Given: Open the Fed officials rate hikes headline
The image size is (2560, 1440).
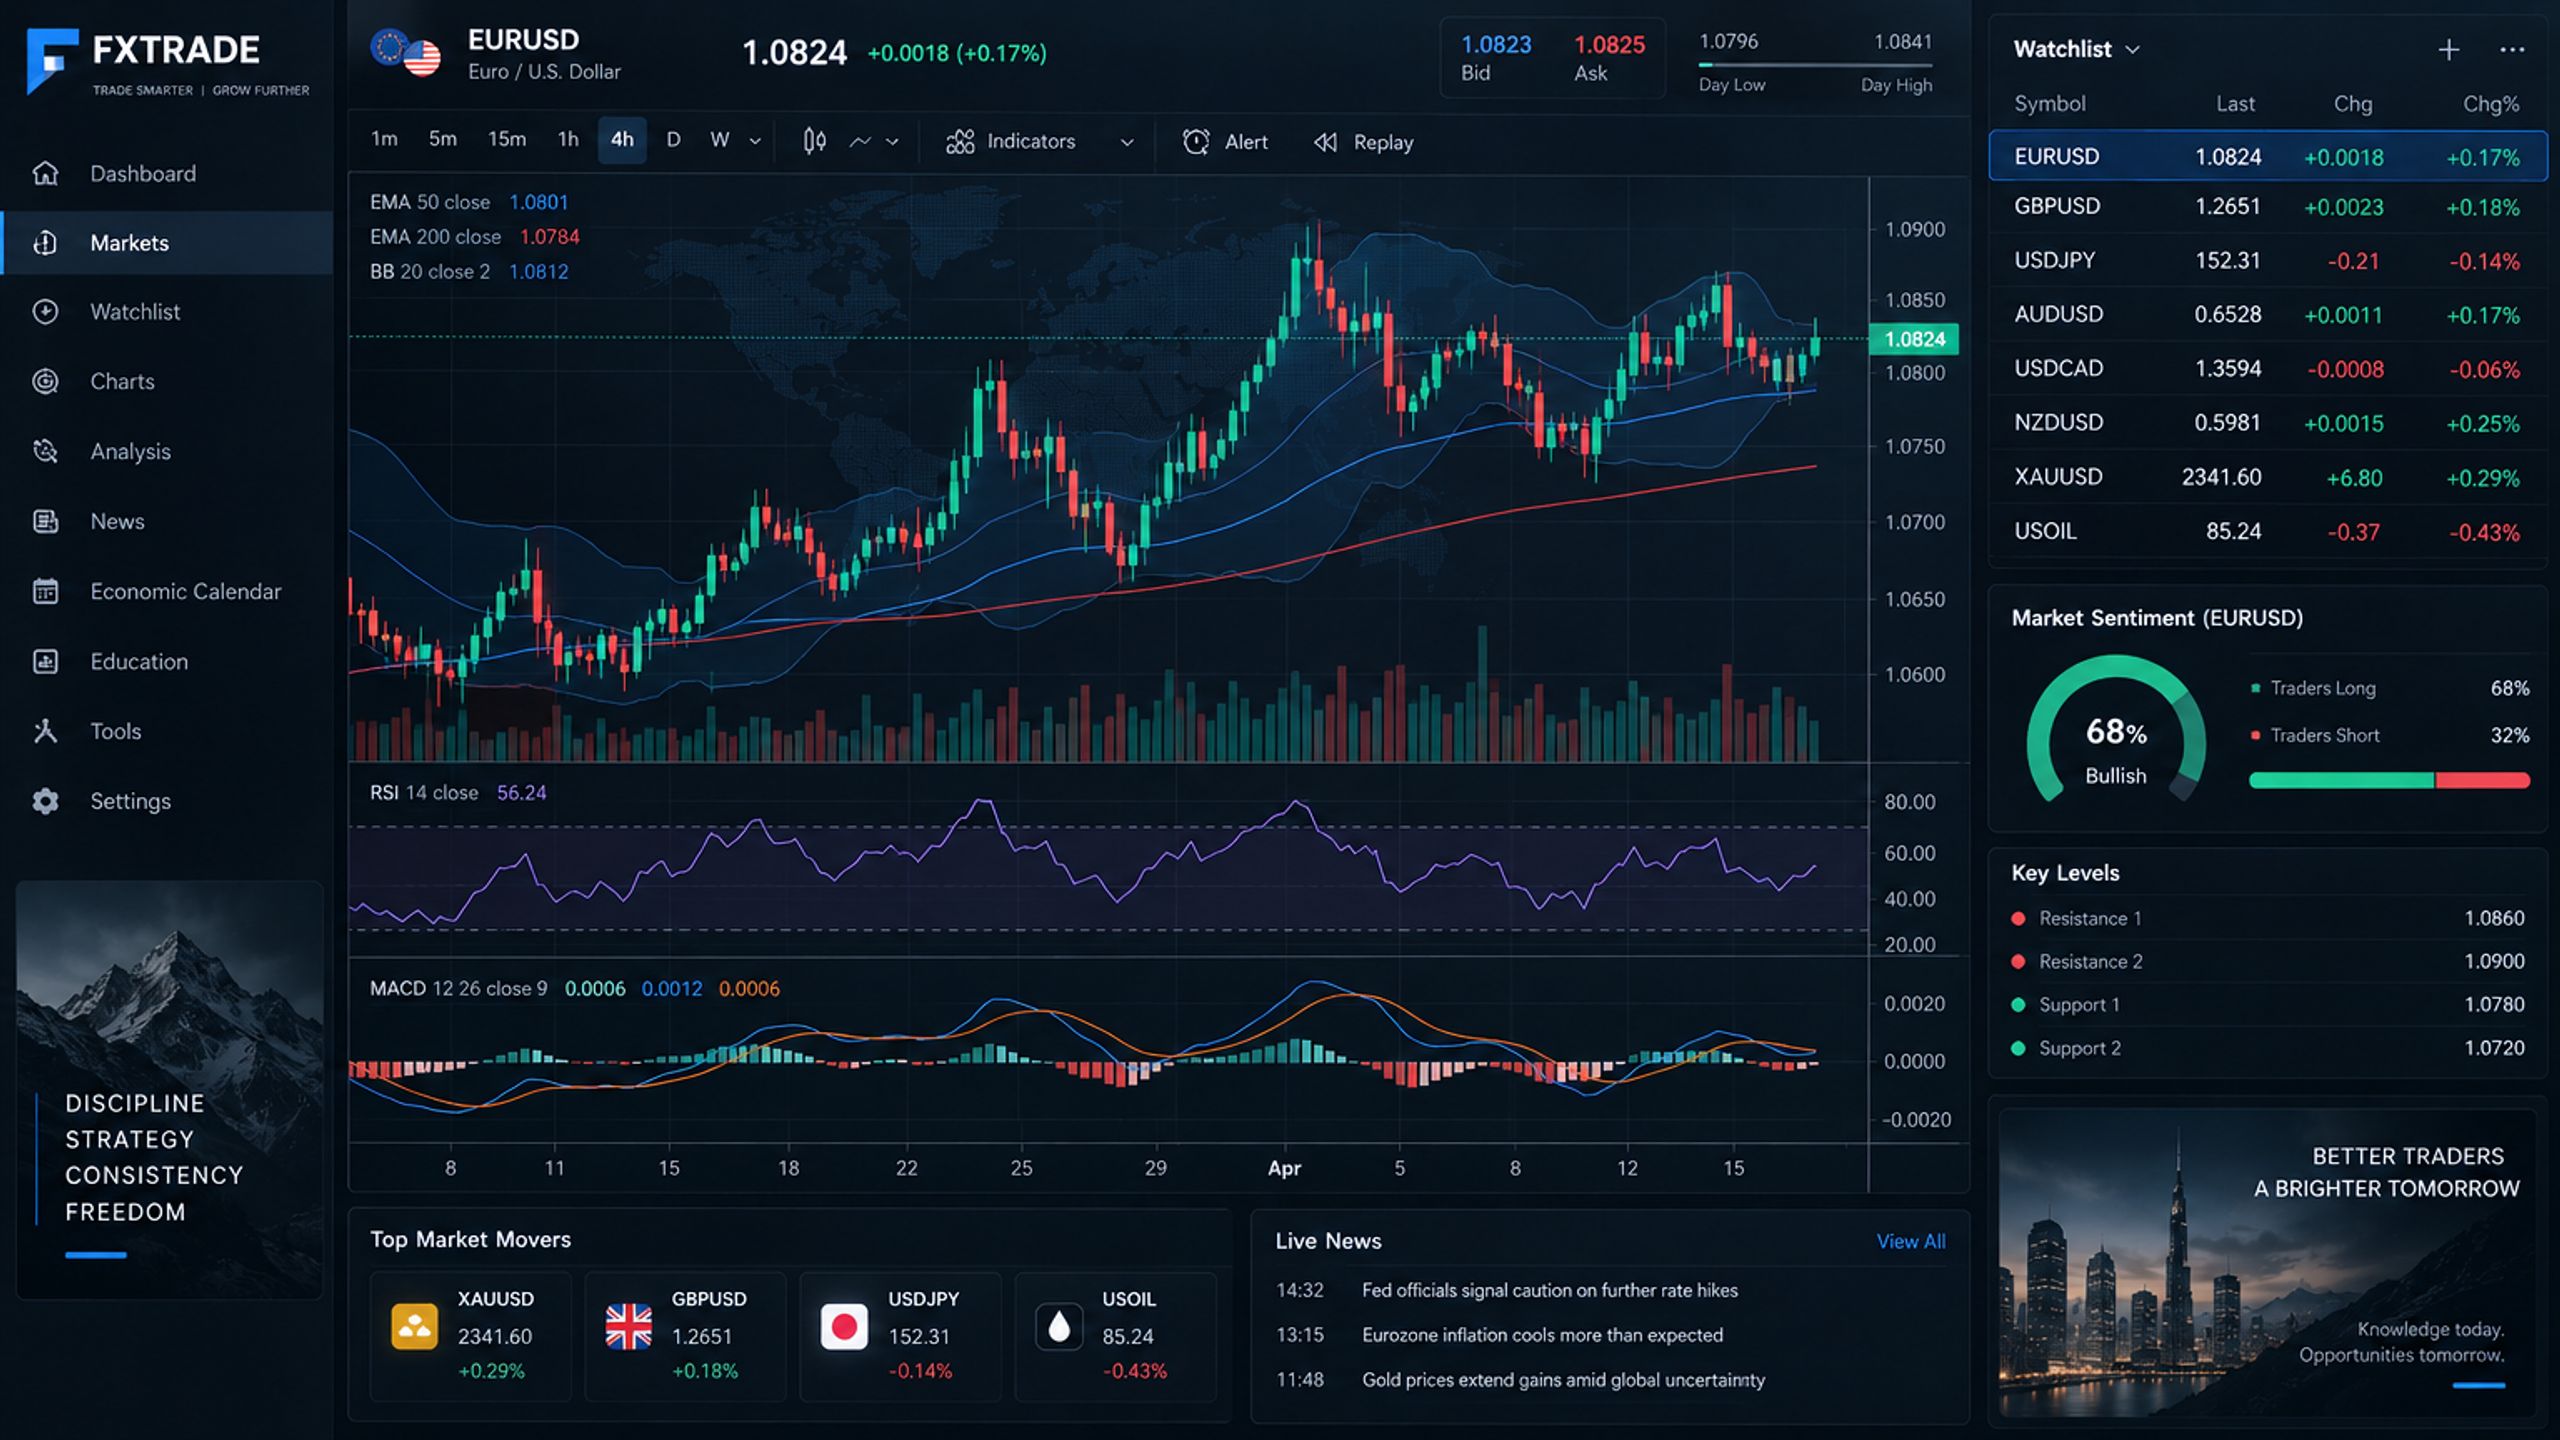Looking at the screenshot, I should click(1549, 1290).
